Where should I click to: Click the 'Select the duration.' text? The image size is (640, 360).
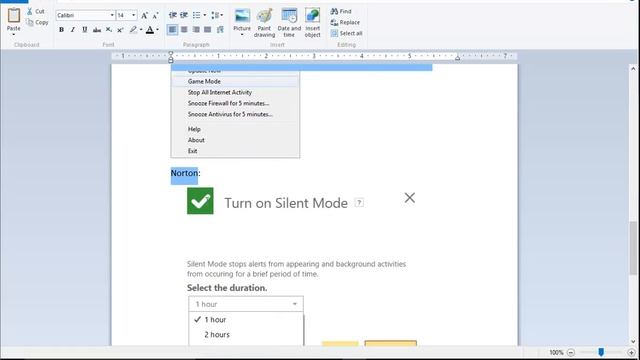click(x=227, y=288)
